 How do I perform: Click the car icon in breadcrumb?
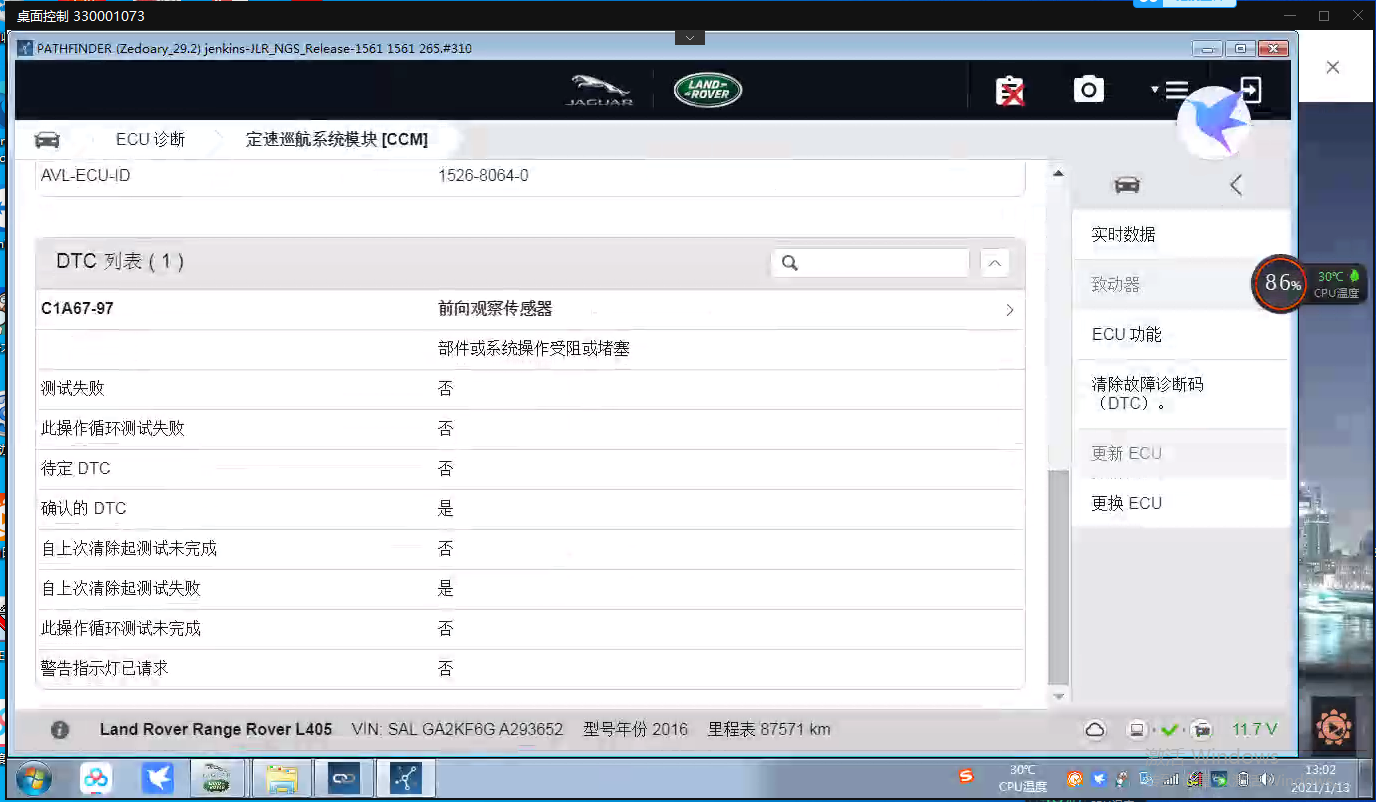(x=47, y=139)
